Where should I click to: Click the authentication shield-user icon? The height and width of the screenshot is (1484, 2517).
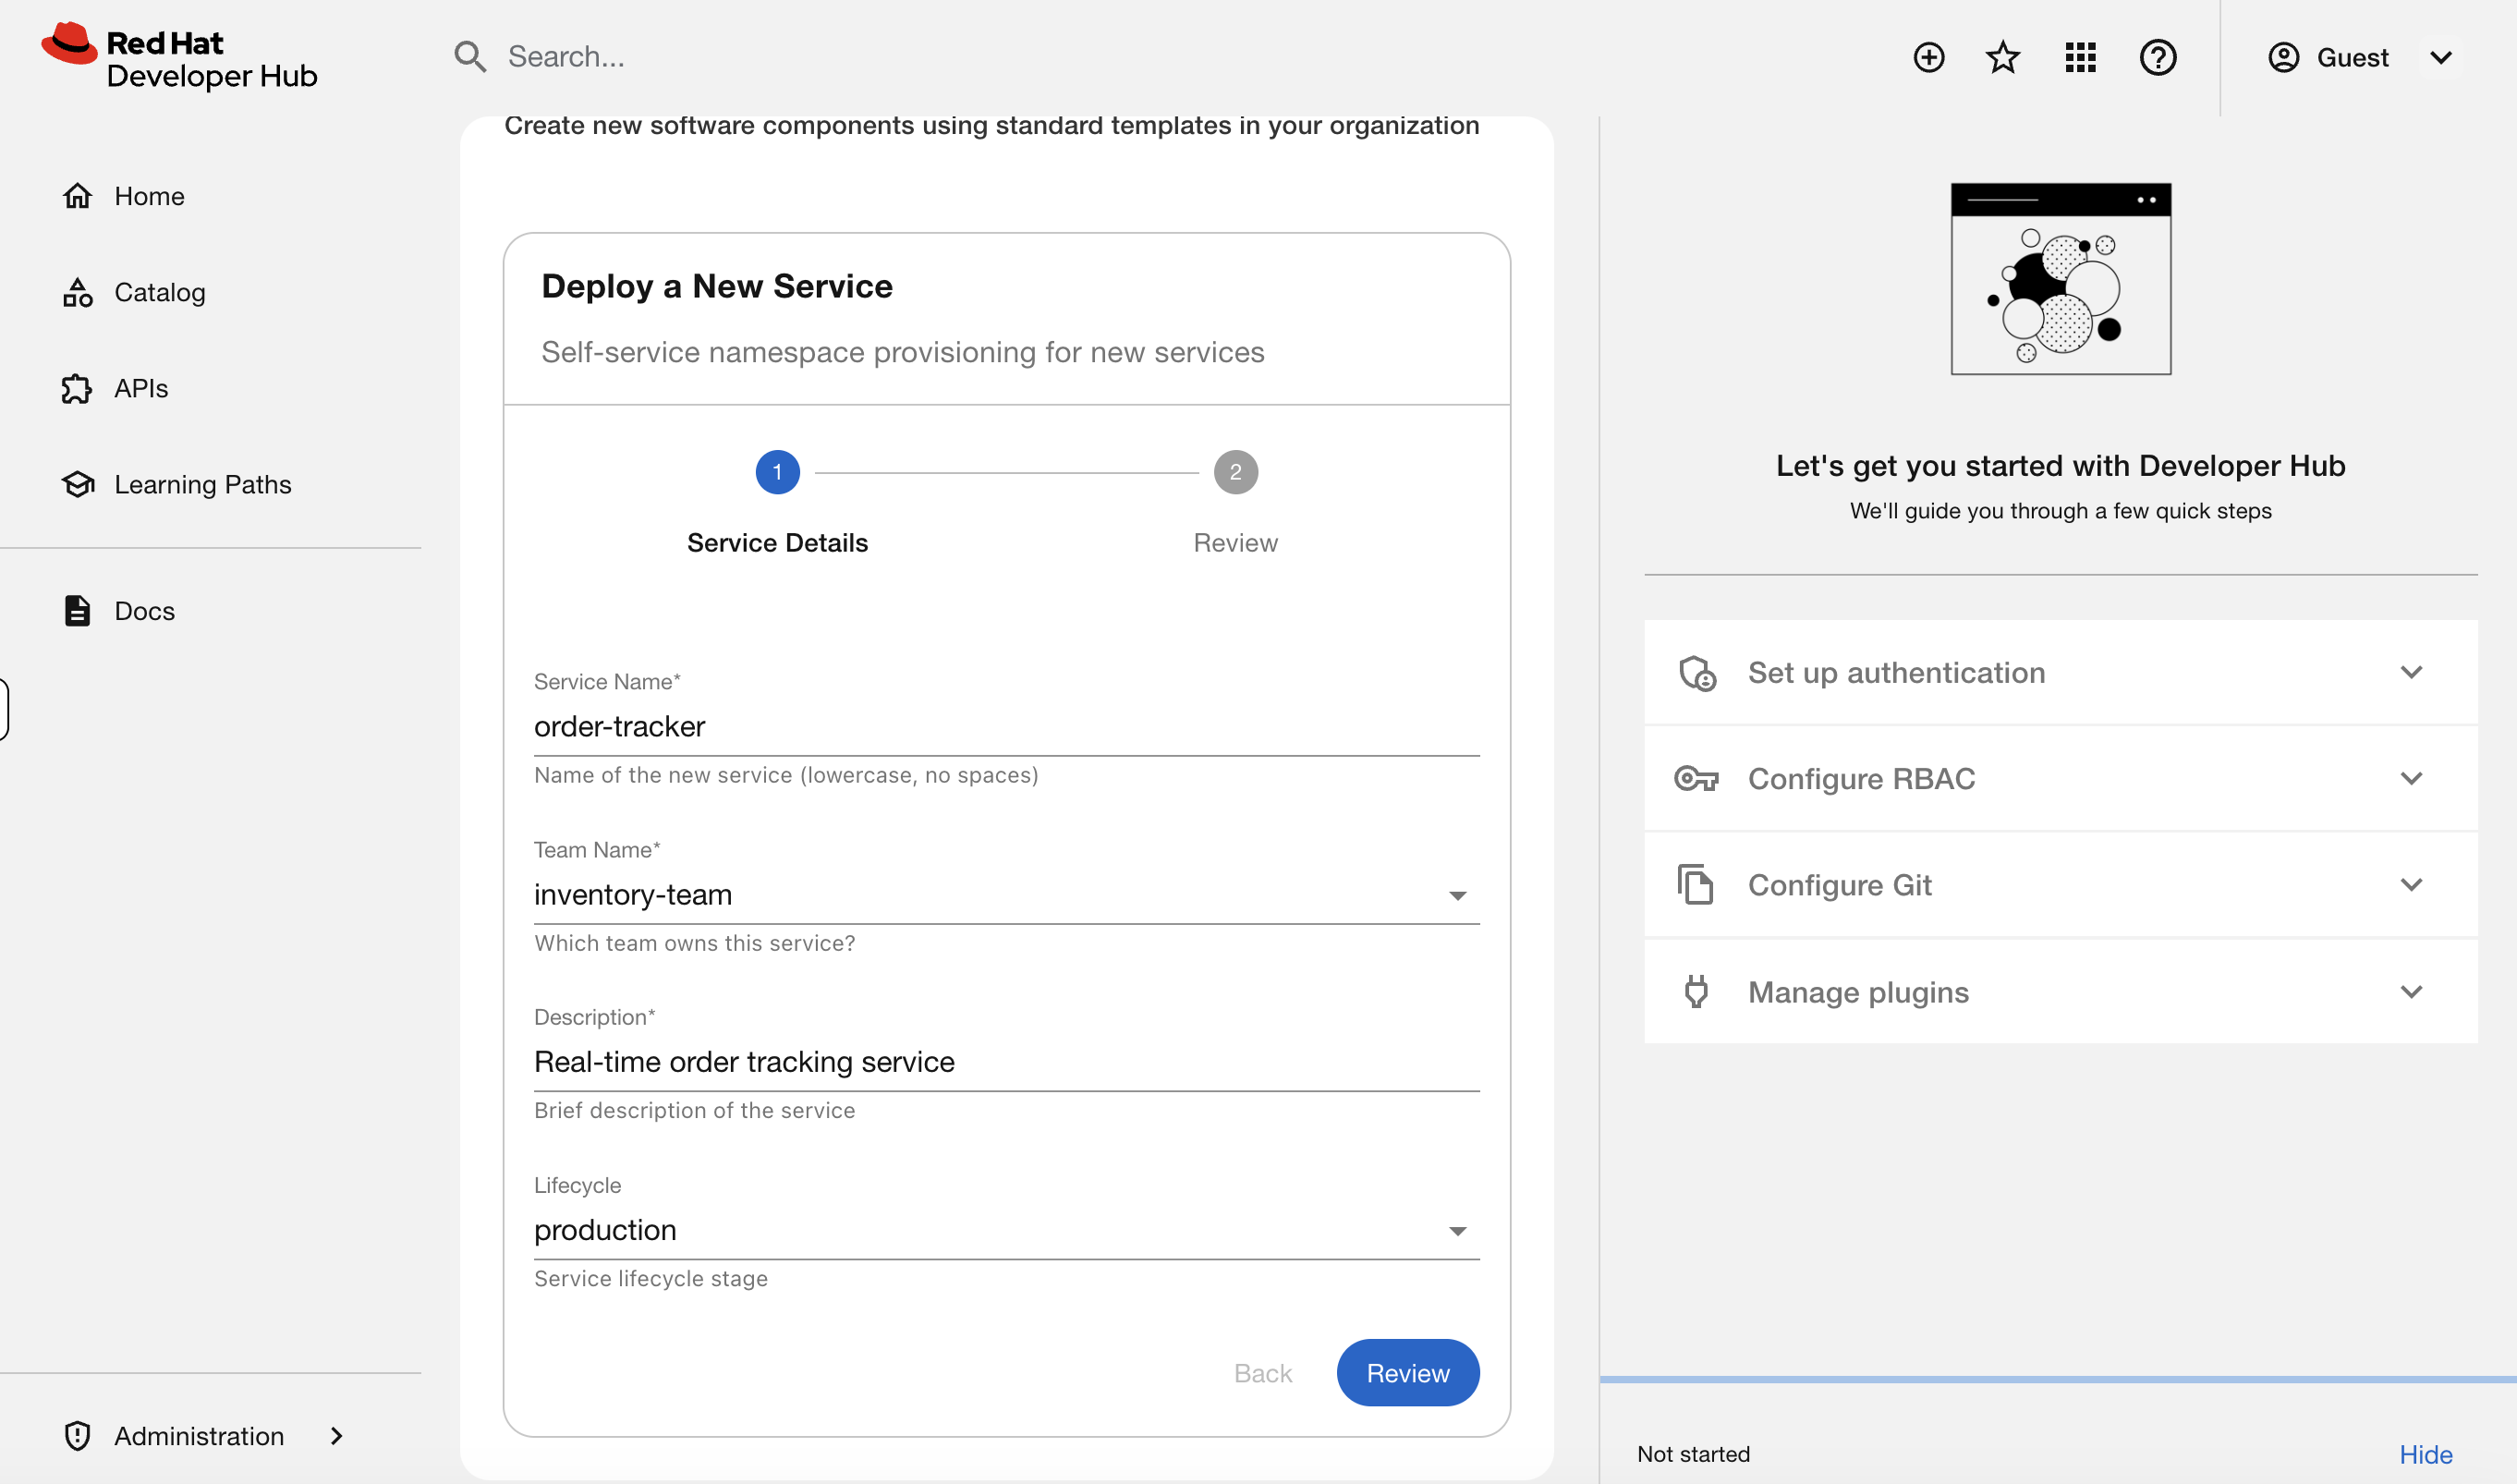1697,673
